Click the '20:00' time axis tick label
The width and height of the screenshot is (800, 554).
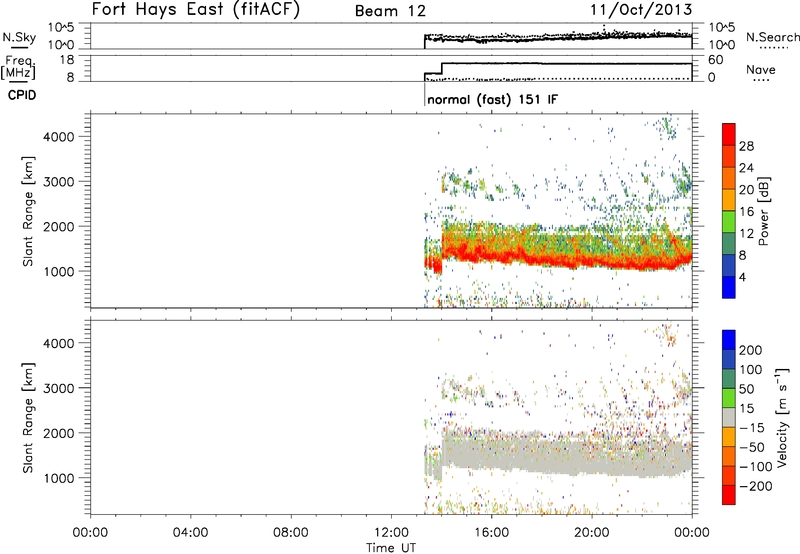591,533
